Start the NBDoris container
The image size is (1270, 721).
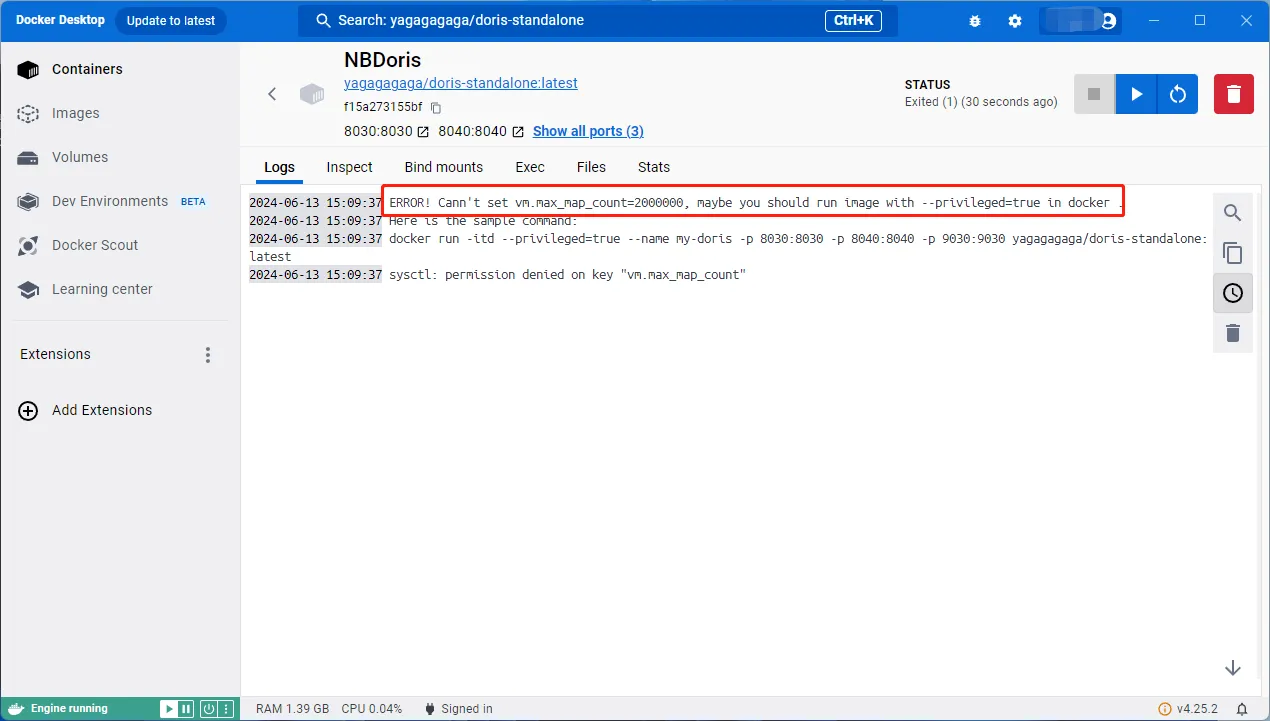pyautogui.click(x=1136, y=94)
